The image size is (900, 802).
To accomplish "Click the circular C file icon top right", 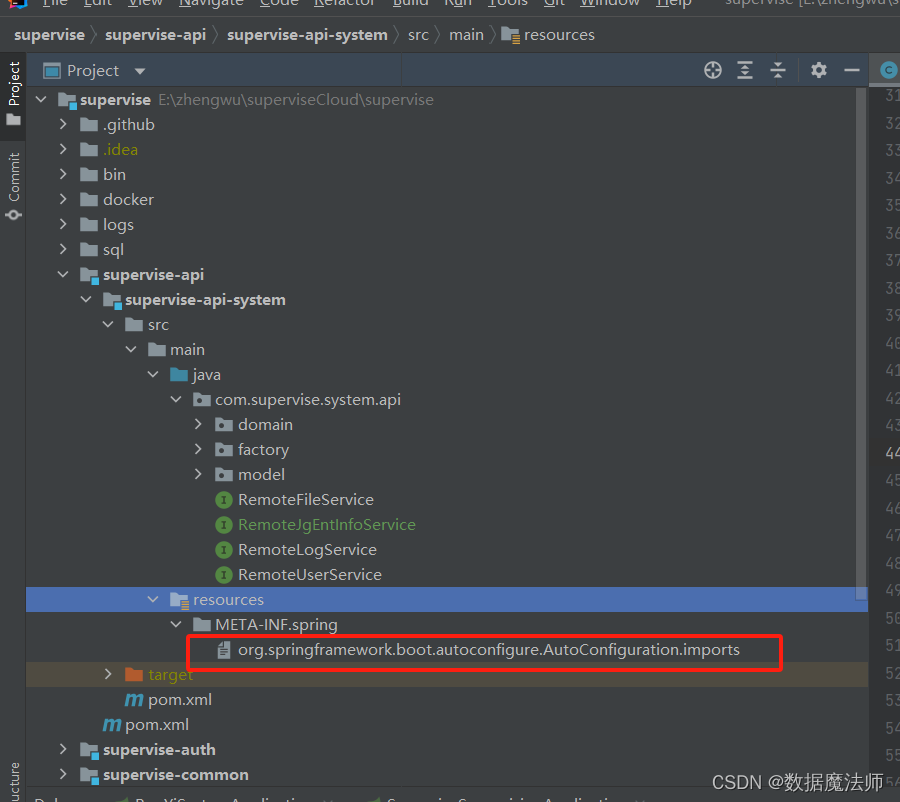I will click(887, 70).
